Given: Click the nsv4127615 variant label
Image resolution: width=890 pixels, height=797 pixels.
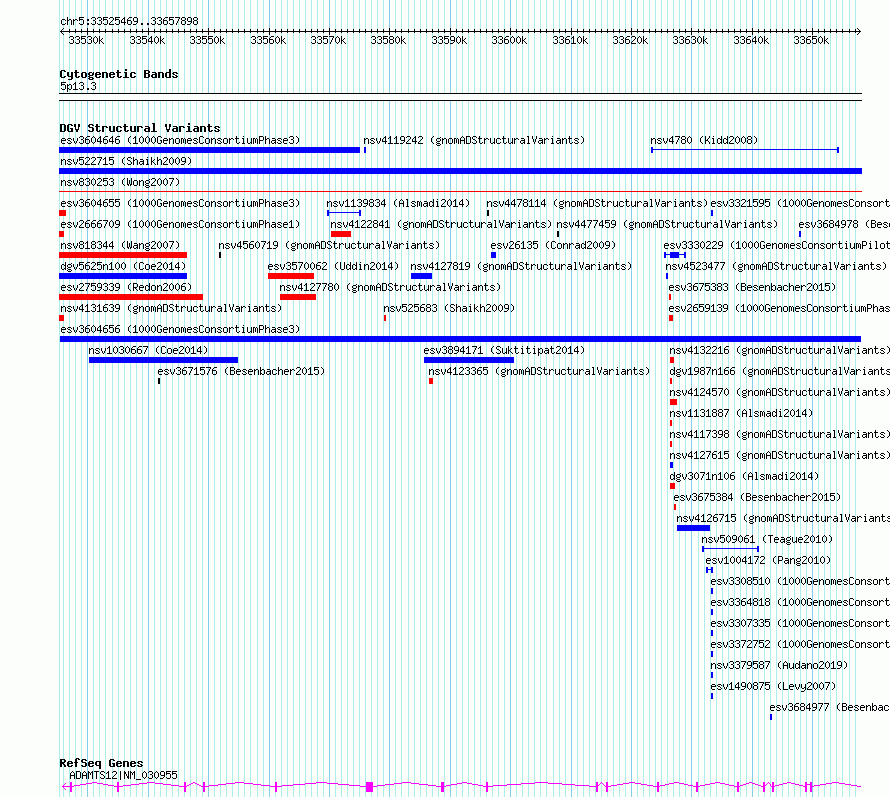Looking at the screenshot, I should (779, 455).
